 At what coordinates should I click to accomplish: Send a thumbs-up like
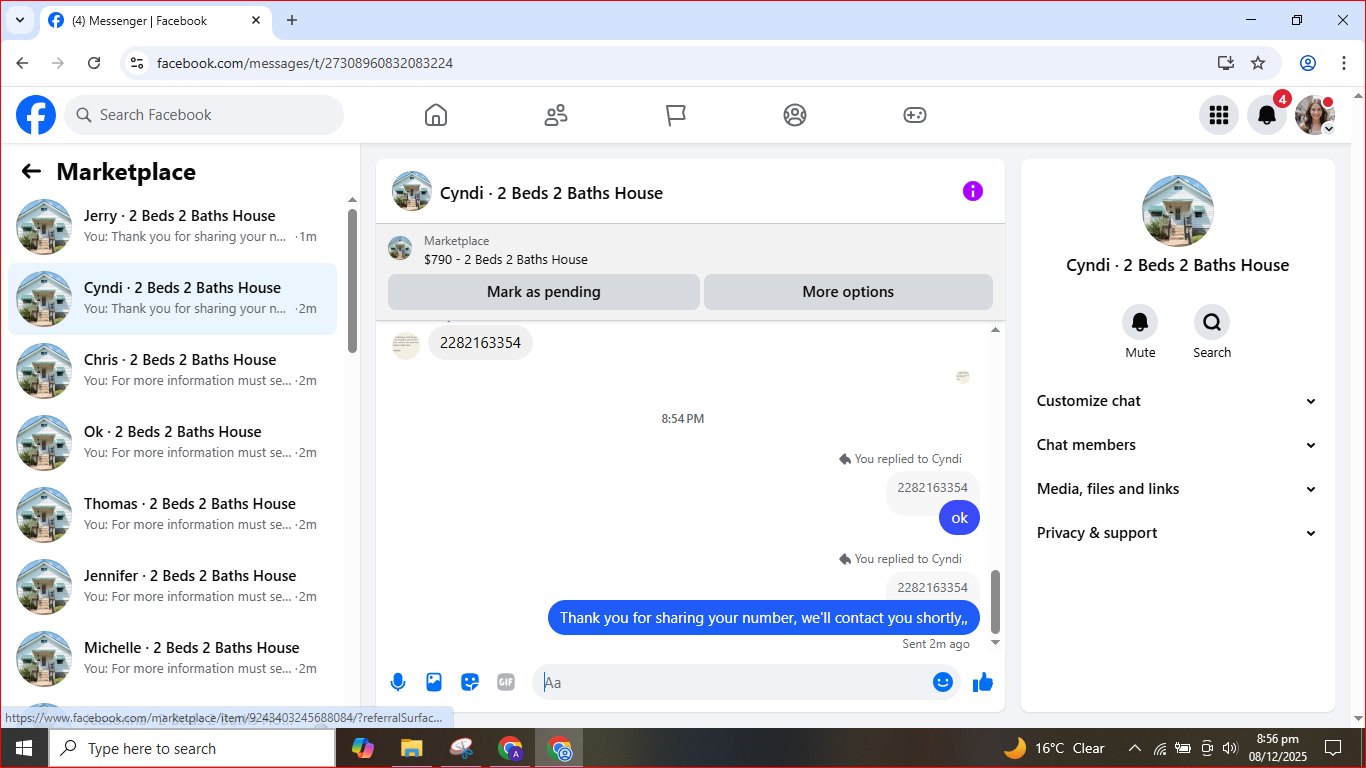[x=983, y=682]
